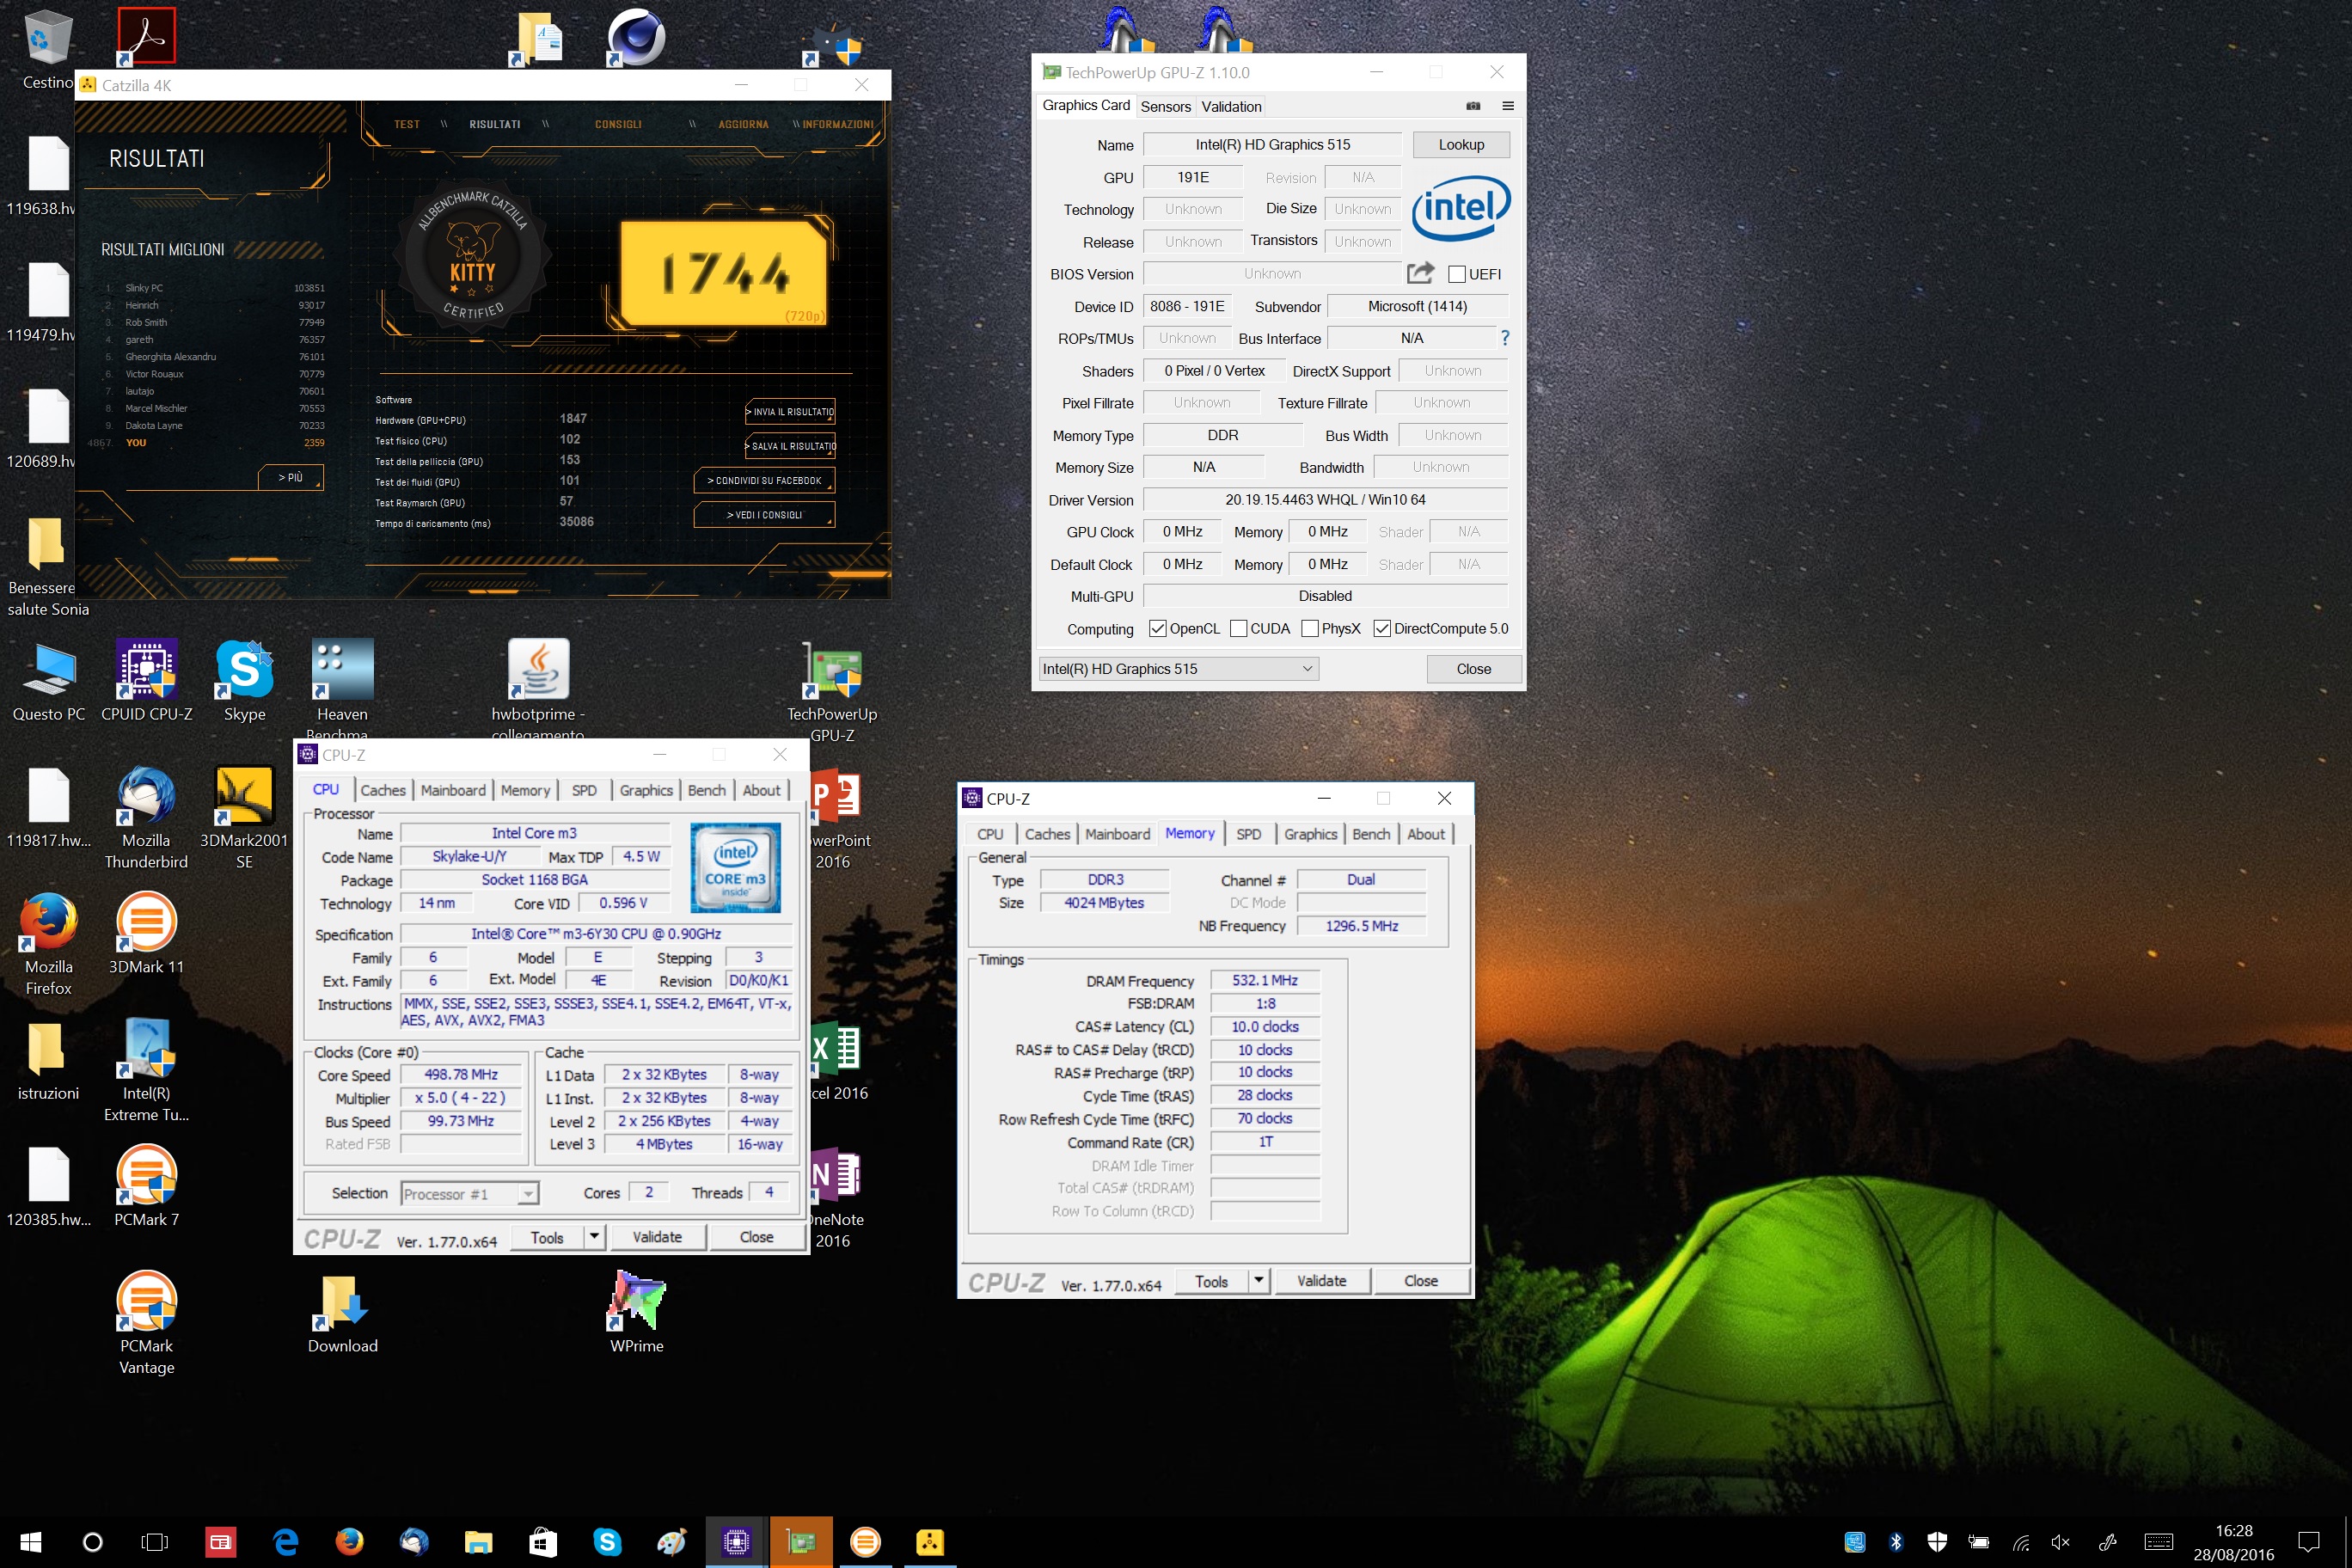Click Validate in left CPU-Z window
Image resolution: width=2352 pixels, height=1568 pixels.
657,1236
